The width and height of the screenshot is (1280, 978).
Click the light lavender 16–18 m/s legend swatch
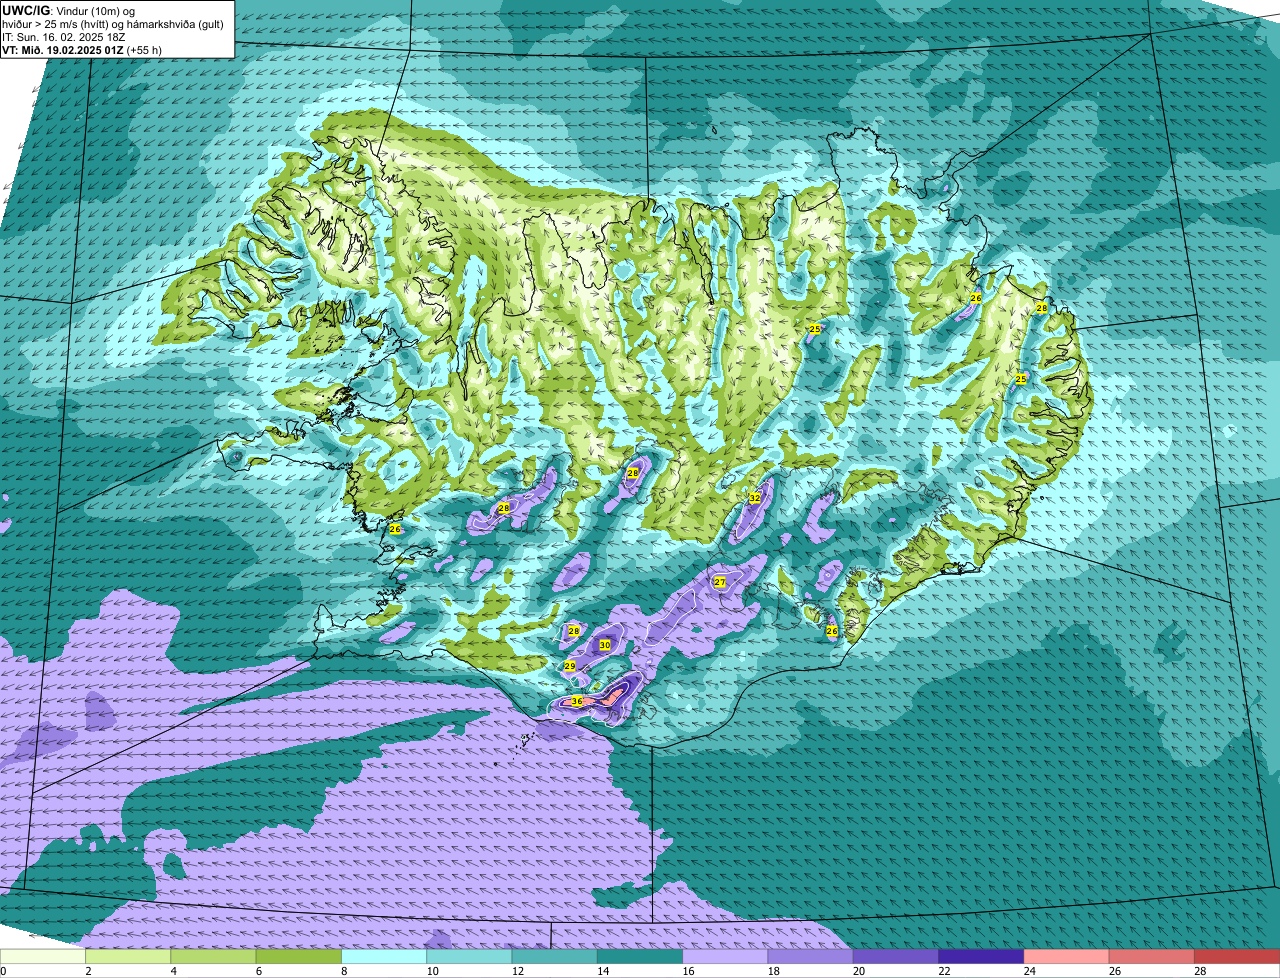[x=726, y=956]
